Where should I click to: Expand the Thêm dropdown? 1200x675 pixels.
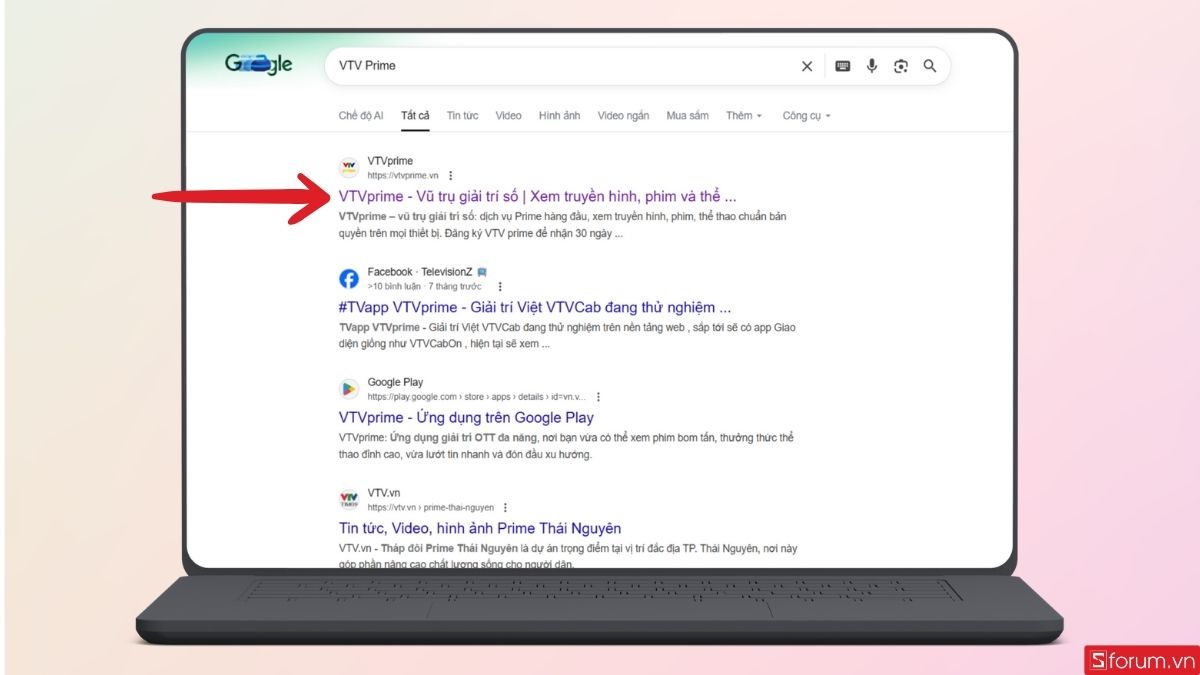coord(745,115)
